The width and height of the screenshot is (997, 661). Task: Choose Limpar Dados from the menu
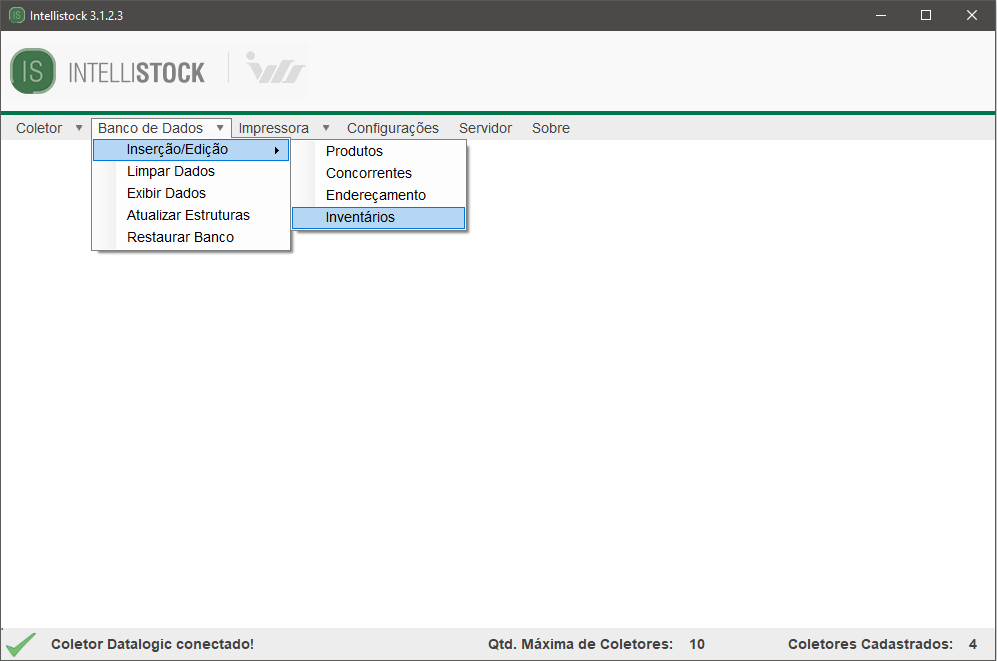170,171
